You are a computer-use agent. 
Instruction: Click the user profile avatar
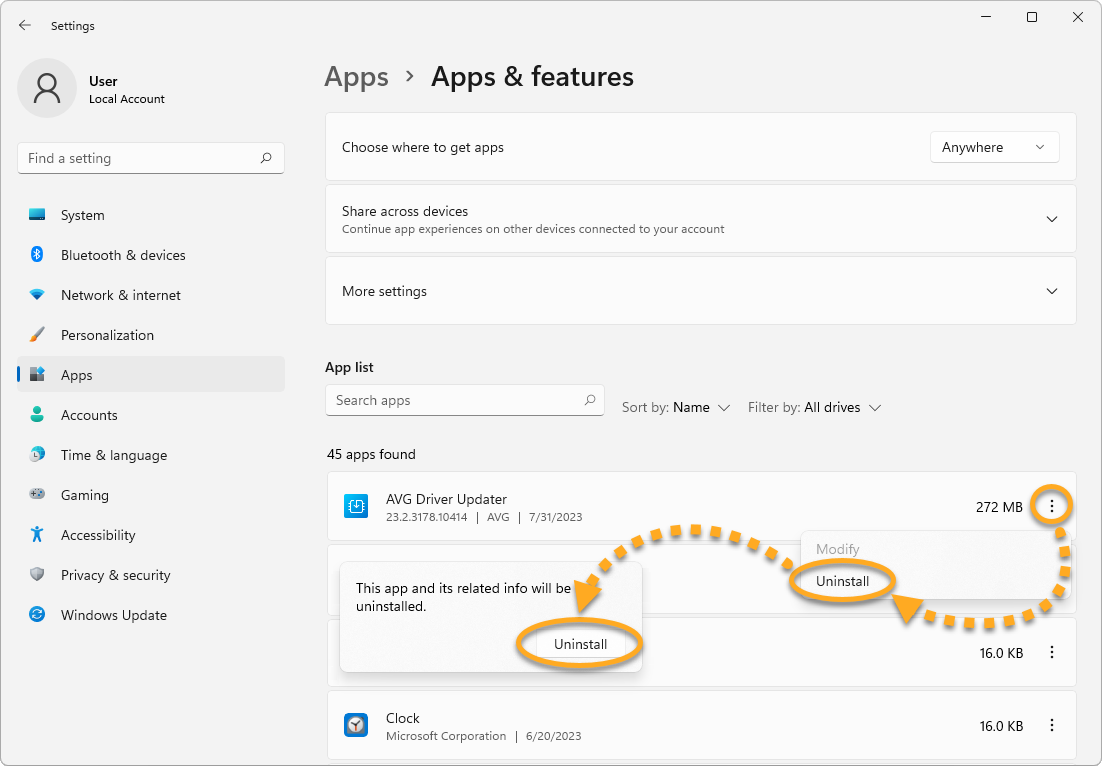[x=47, y=88]
